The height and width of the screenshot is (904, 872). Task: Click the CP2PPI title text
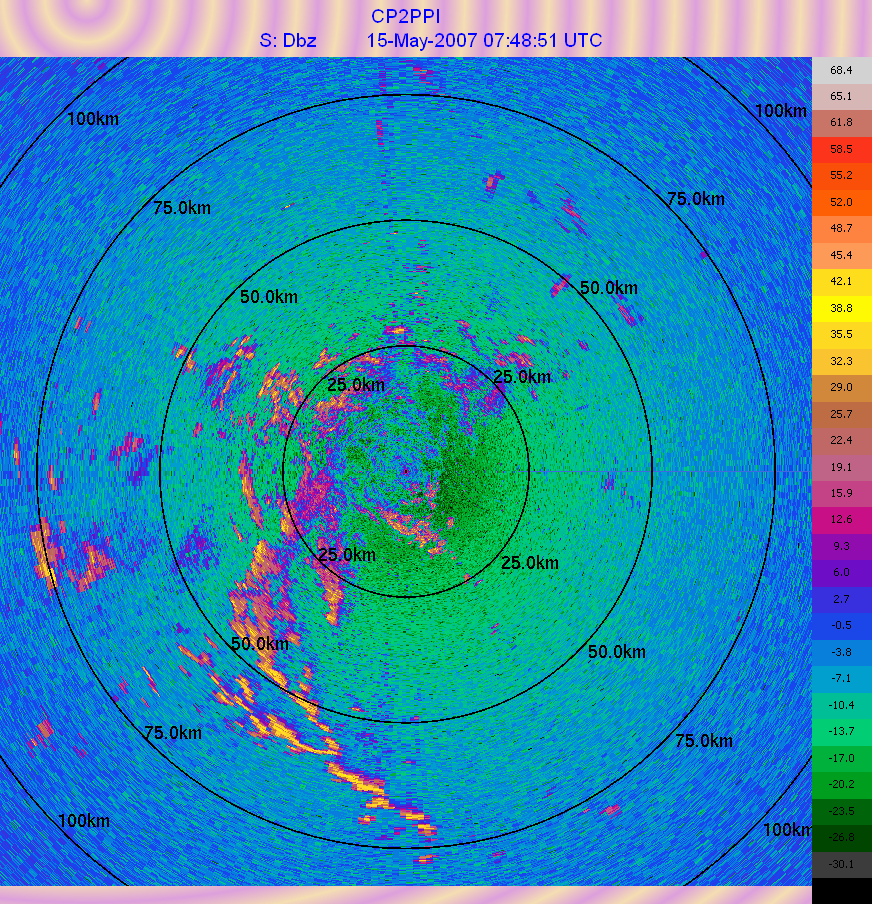(405, 16)
